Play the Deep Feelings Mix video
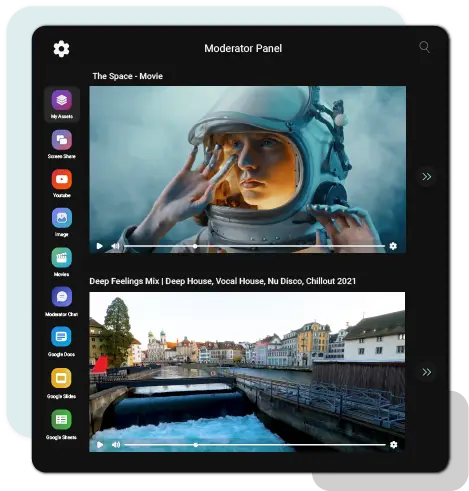Image resolution: width=469 pixels, height=491 pixels. 100,445
